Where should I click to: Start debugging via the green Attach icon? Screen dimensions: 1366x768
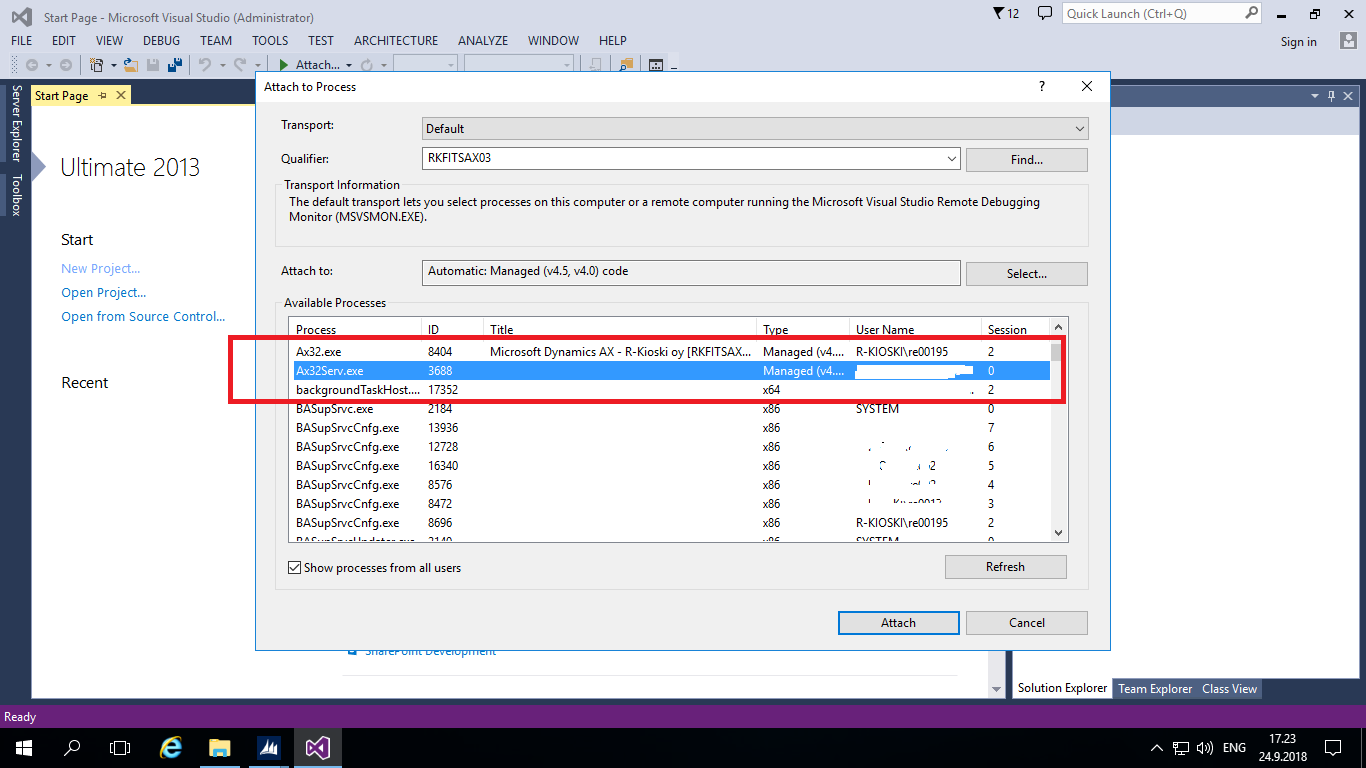283,64
